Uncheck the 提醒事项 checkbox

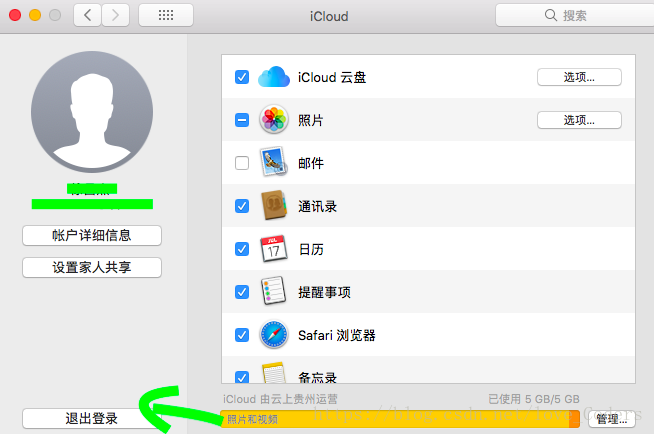(x=242, y=292)
